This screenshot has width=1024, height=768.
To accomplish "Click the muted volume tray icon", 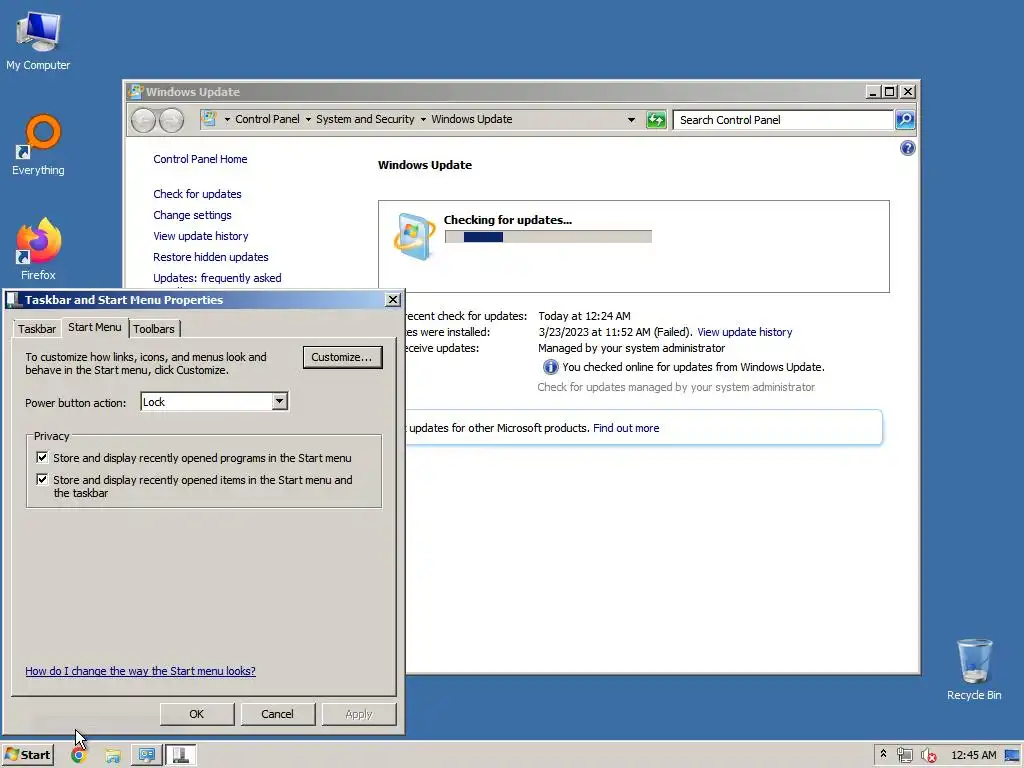I will click(x=928, y=755).
